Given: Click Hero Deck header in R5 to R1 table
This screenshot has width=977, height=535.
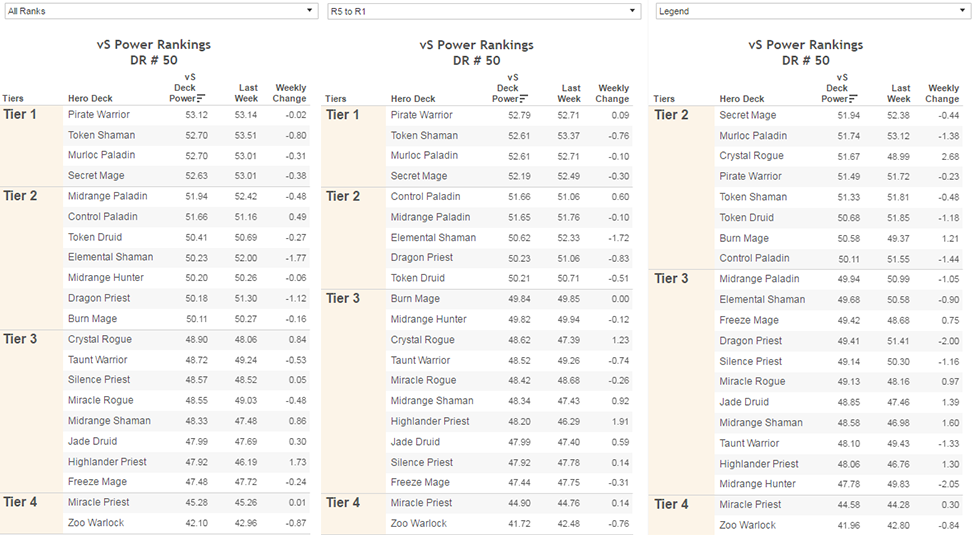Looking at the screenshot, I should (413, 98).
